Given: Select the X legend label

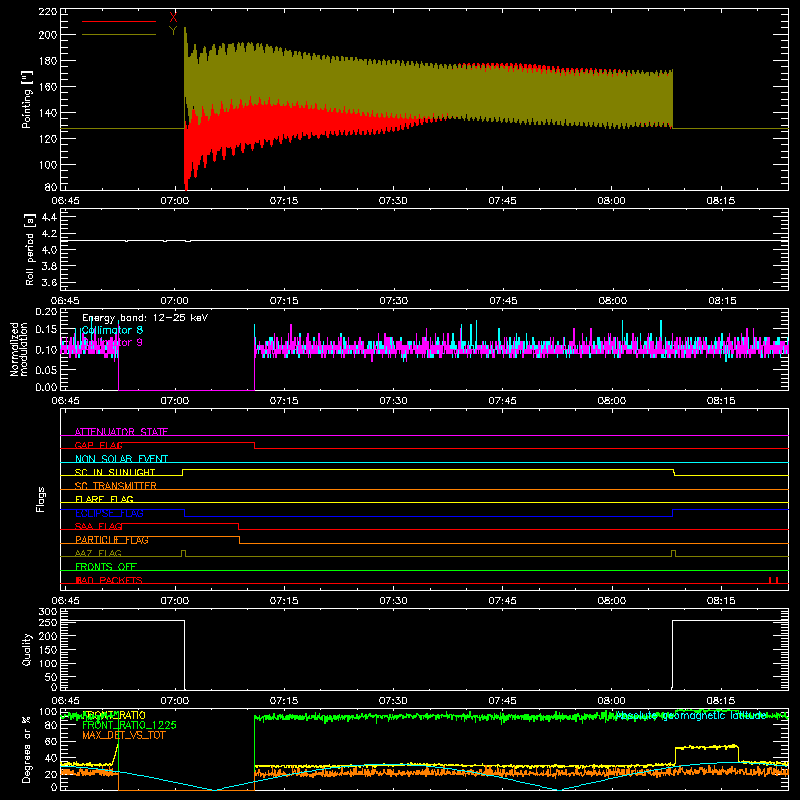Looking at the screenshot, I should 173,18.
